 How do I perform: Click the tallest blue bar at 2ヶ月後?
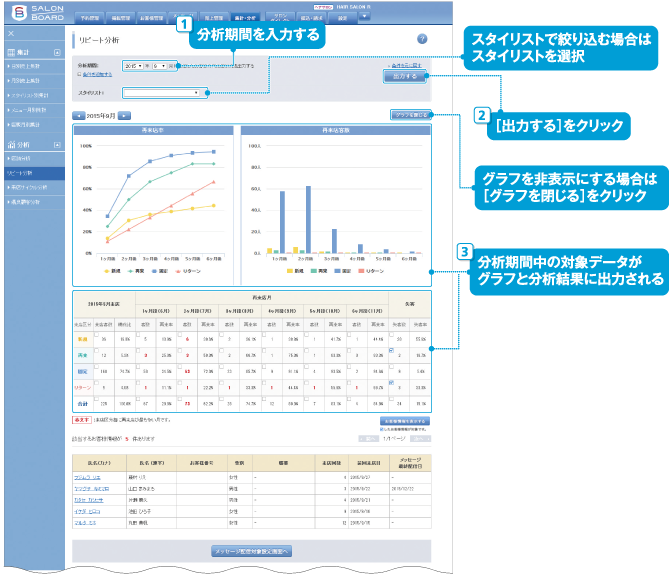(308, 220)
